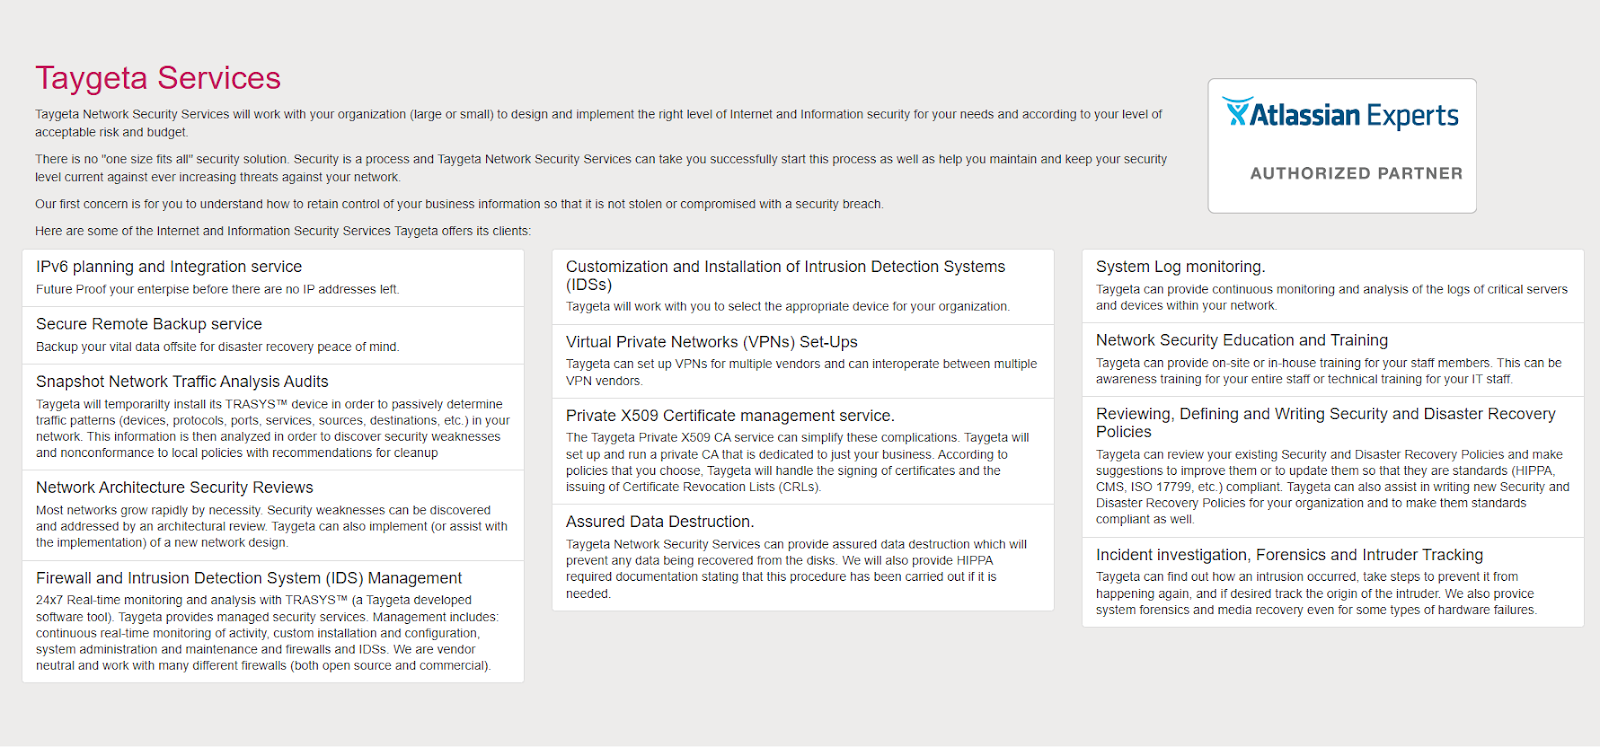
Task: Click the Taygeta Services page heading
Action: pyautogui.click(x=158, y=78)
